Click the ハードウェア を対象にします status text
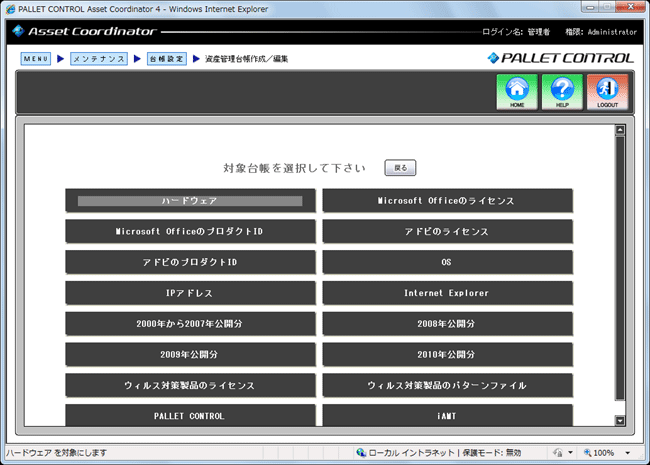This screenshot has width=650, height=465. click(x=56, y=453)
